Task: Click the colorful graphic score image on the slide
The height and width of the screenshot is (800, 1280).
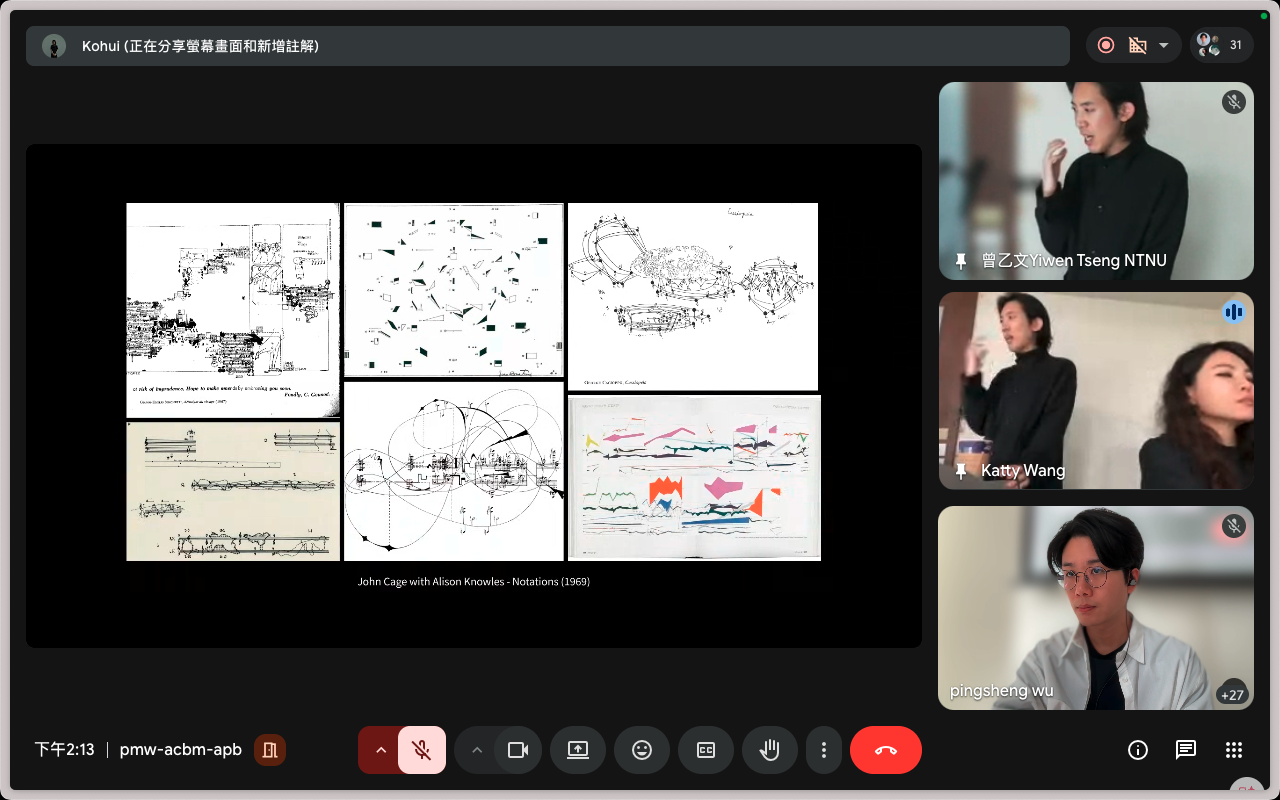Action: pyautogui.click(x=695, y=478)
